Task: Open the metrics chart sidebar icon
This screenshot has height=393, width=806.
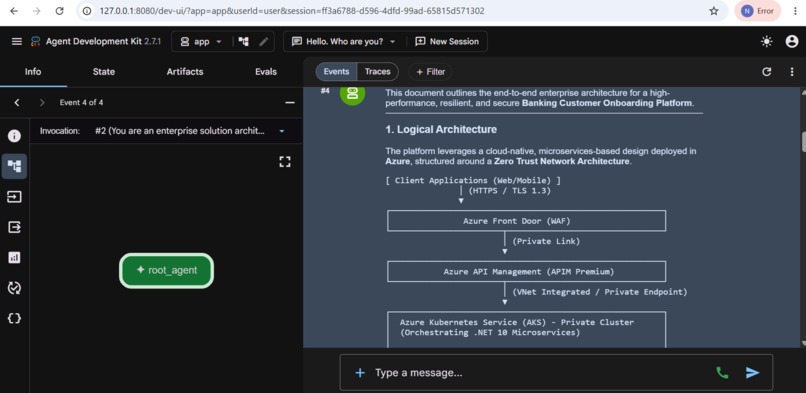Action: pyautogui.click(x=14, y=257)
